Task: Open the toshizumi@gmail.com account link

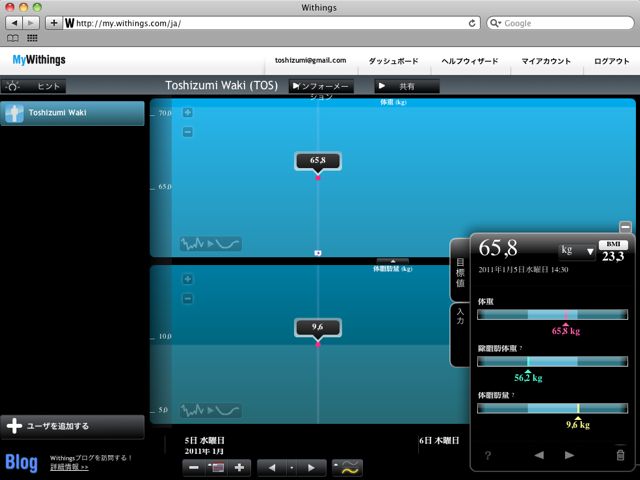Action: 310,60
